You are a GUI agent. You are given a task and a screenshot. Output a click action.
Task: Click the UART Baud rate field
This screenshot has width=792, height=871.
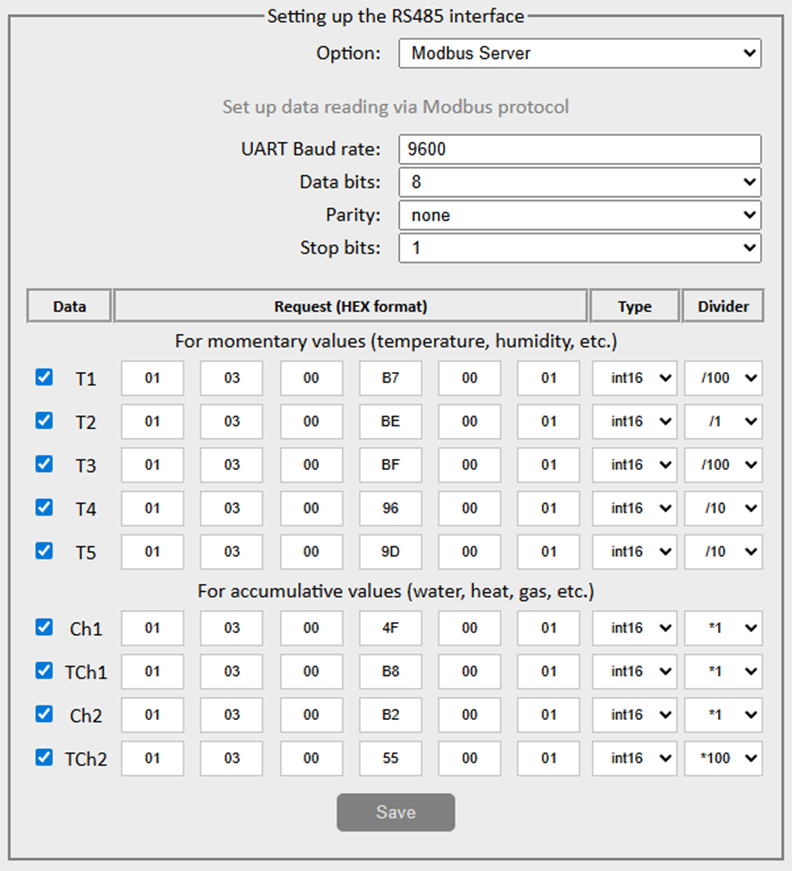click(579, 149)
